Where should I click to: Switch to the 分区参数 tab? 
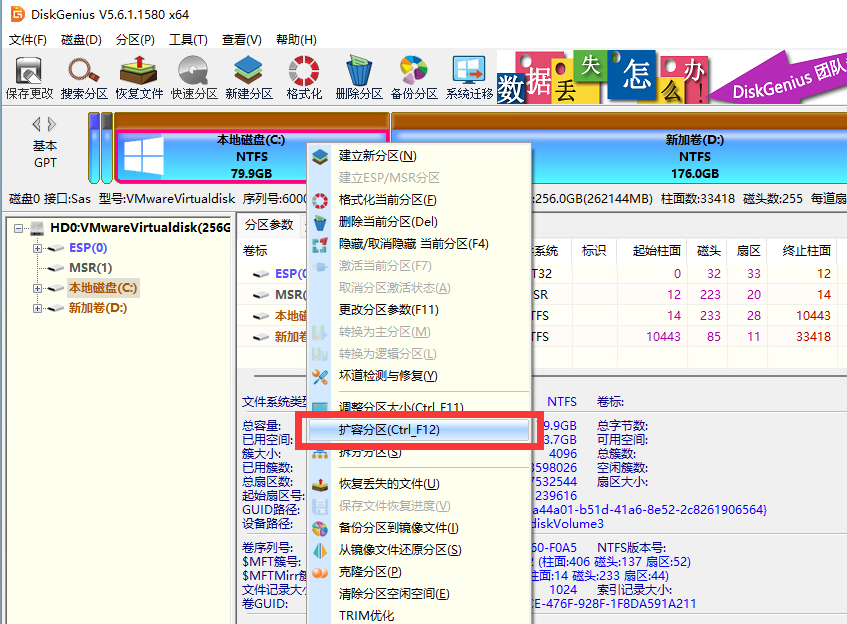[269, 224]
